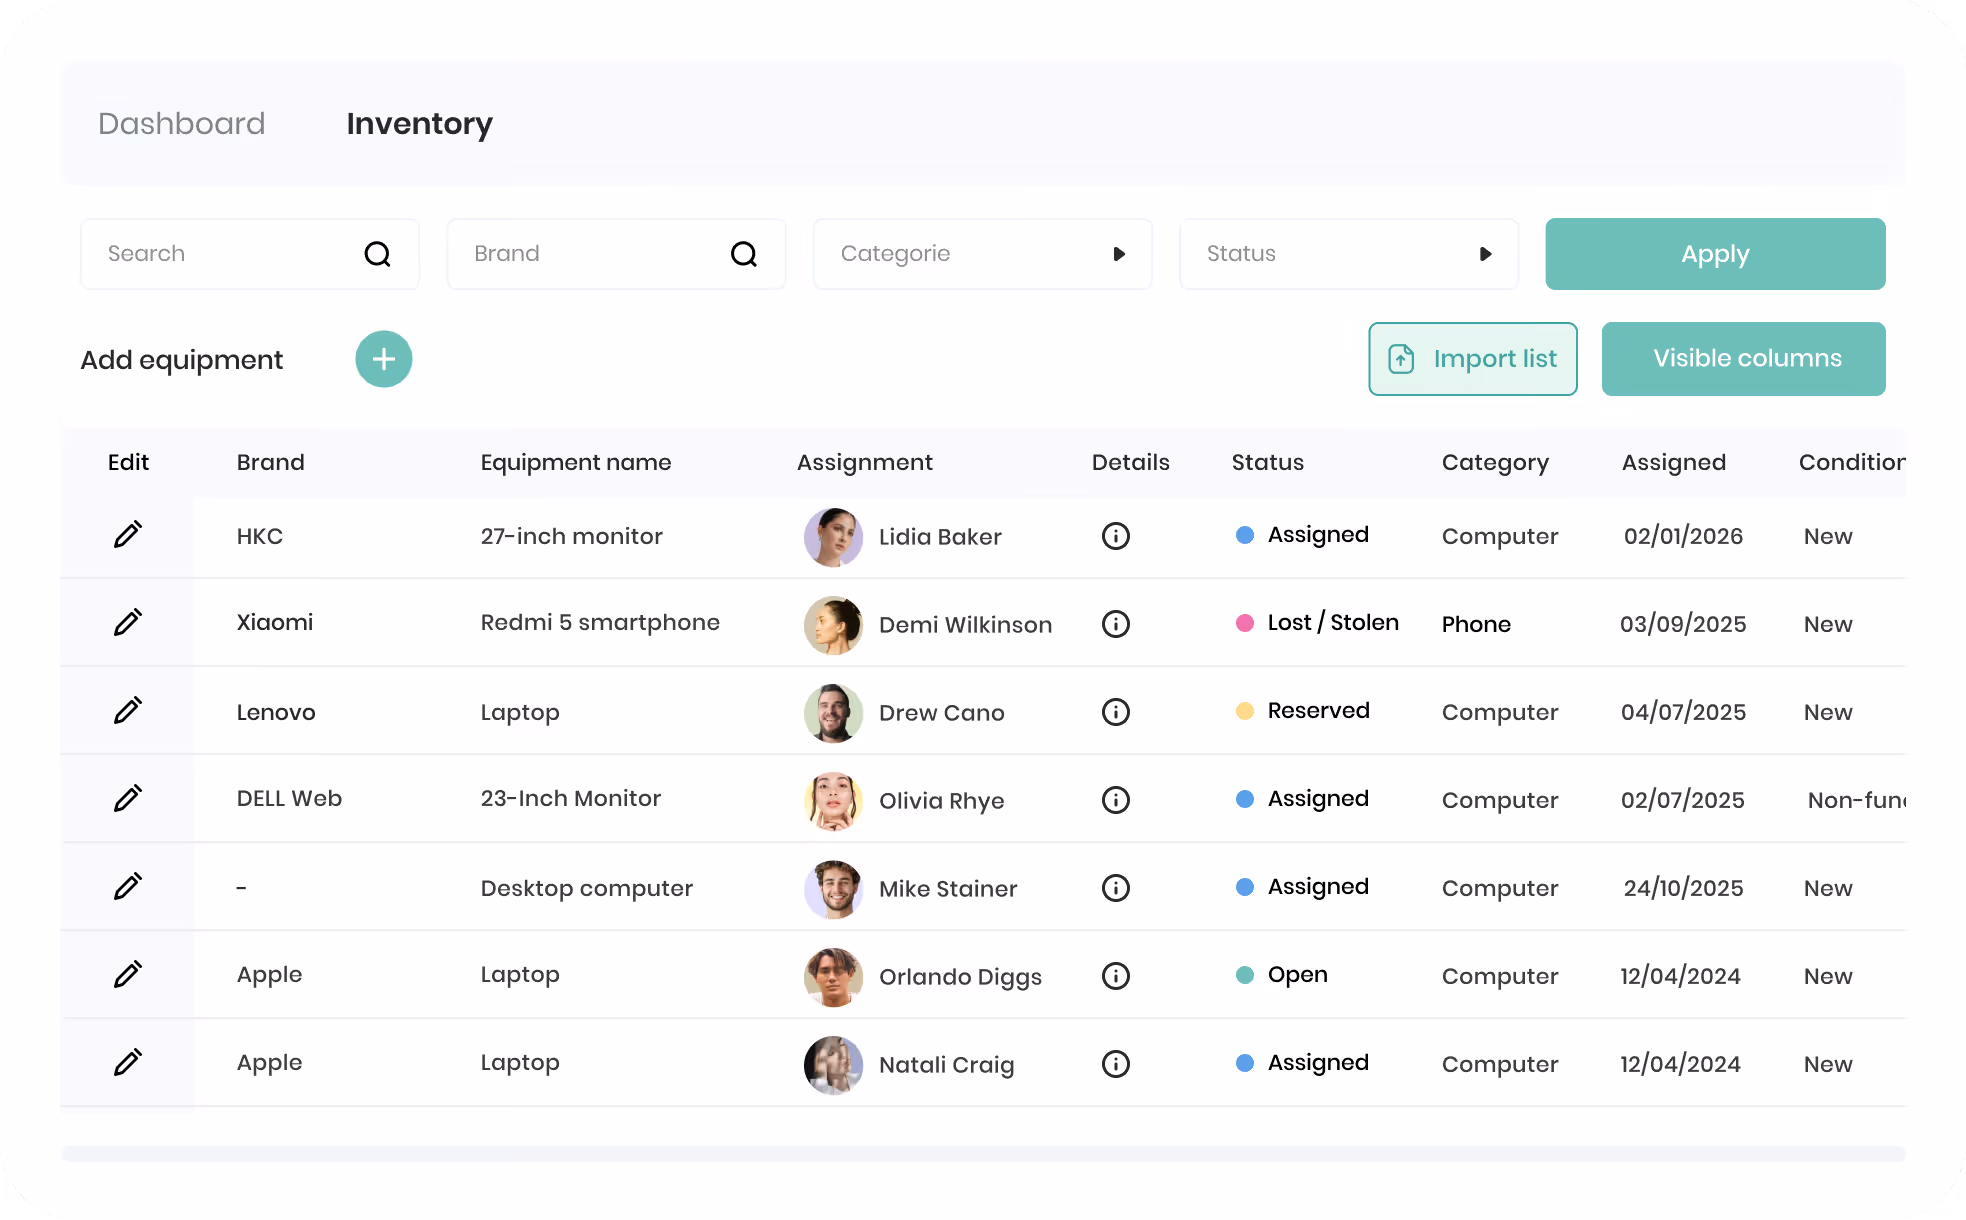This screenshot has width=1966, height=1220.
Task: Focus the Brand input field
Action: click(616, 254)
